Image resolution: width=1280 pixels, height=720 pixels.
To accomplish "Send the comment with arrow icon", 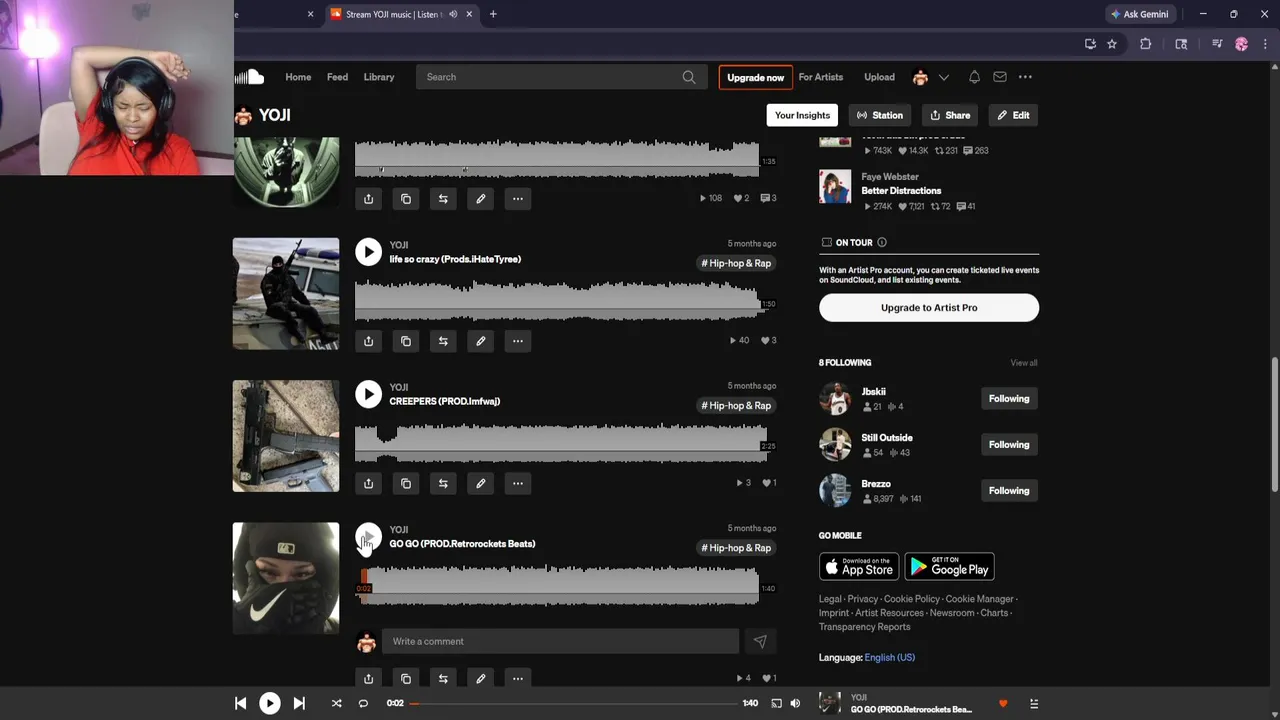I will pyautogui.click(x=760, y=642).
